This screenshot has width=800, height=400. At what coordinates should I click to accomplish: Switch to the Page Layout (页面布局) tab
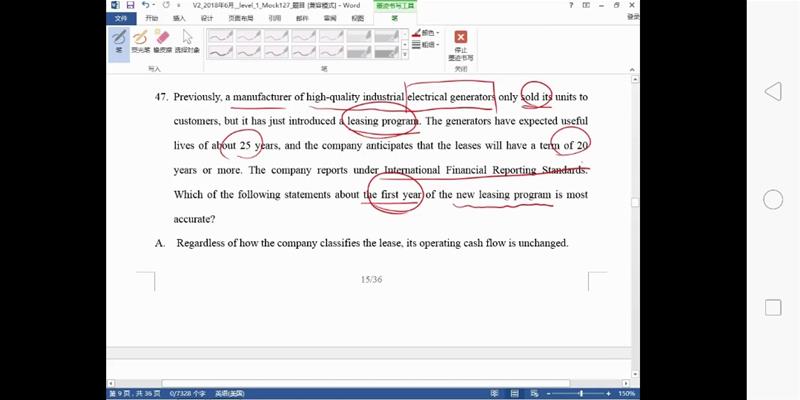pyautogui.click(x=240, y=18)
